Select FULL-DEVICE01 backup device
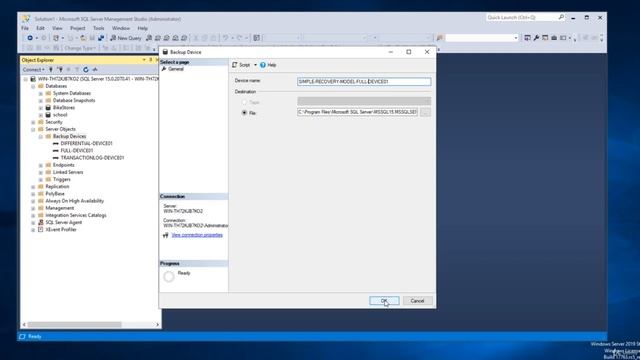 click(76, 151)
